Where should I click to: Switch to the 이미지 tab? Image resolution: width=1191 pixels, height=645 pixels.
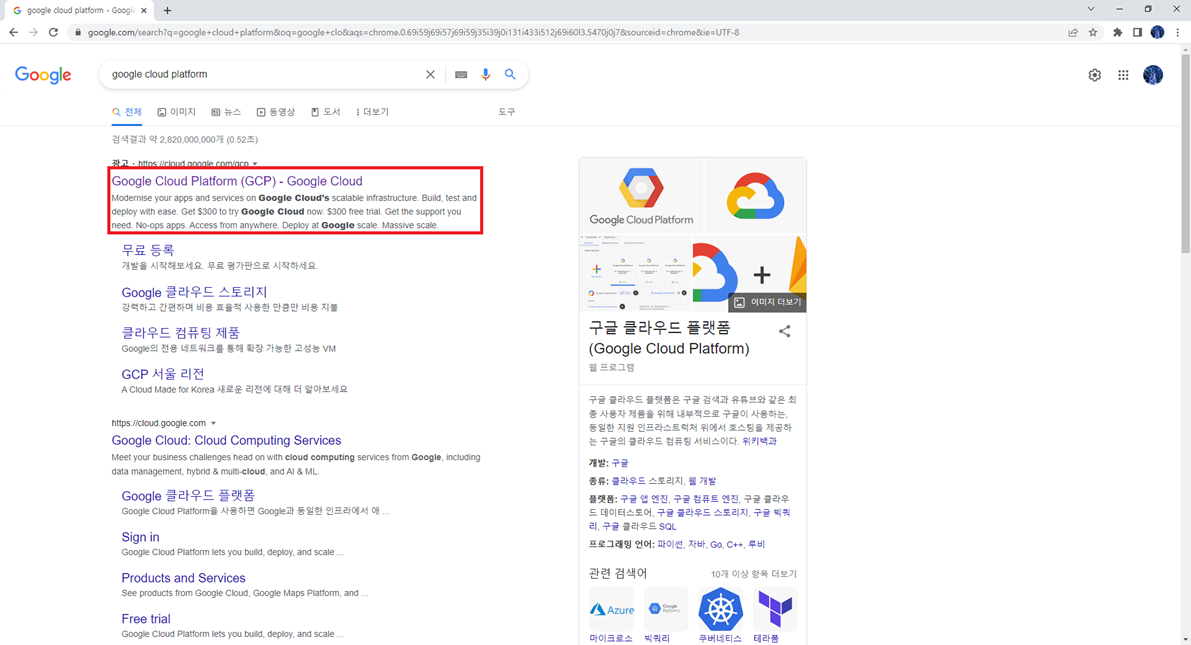pyautogui.click(x=176, y=112)
